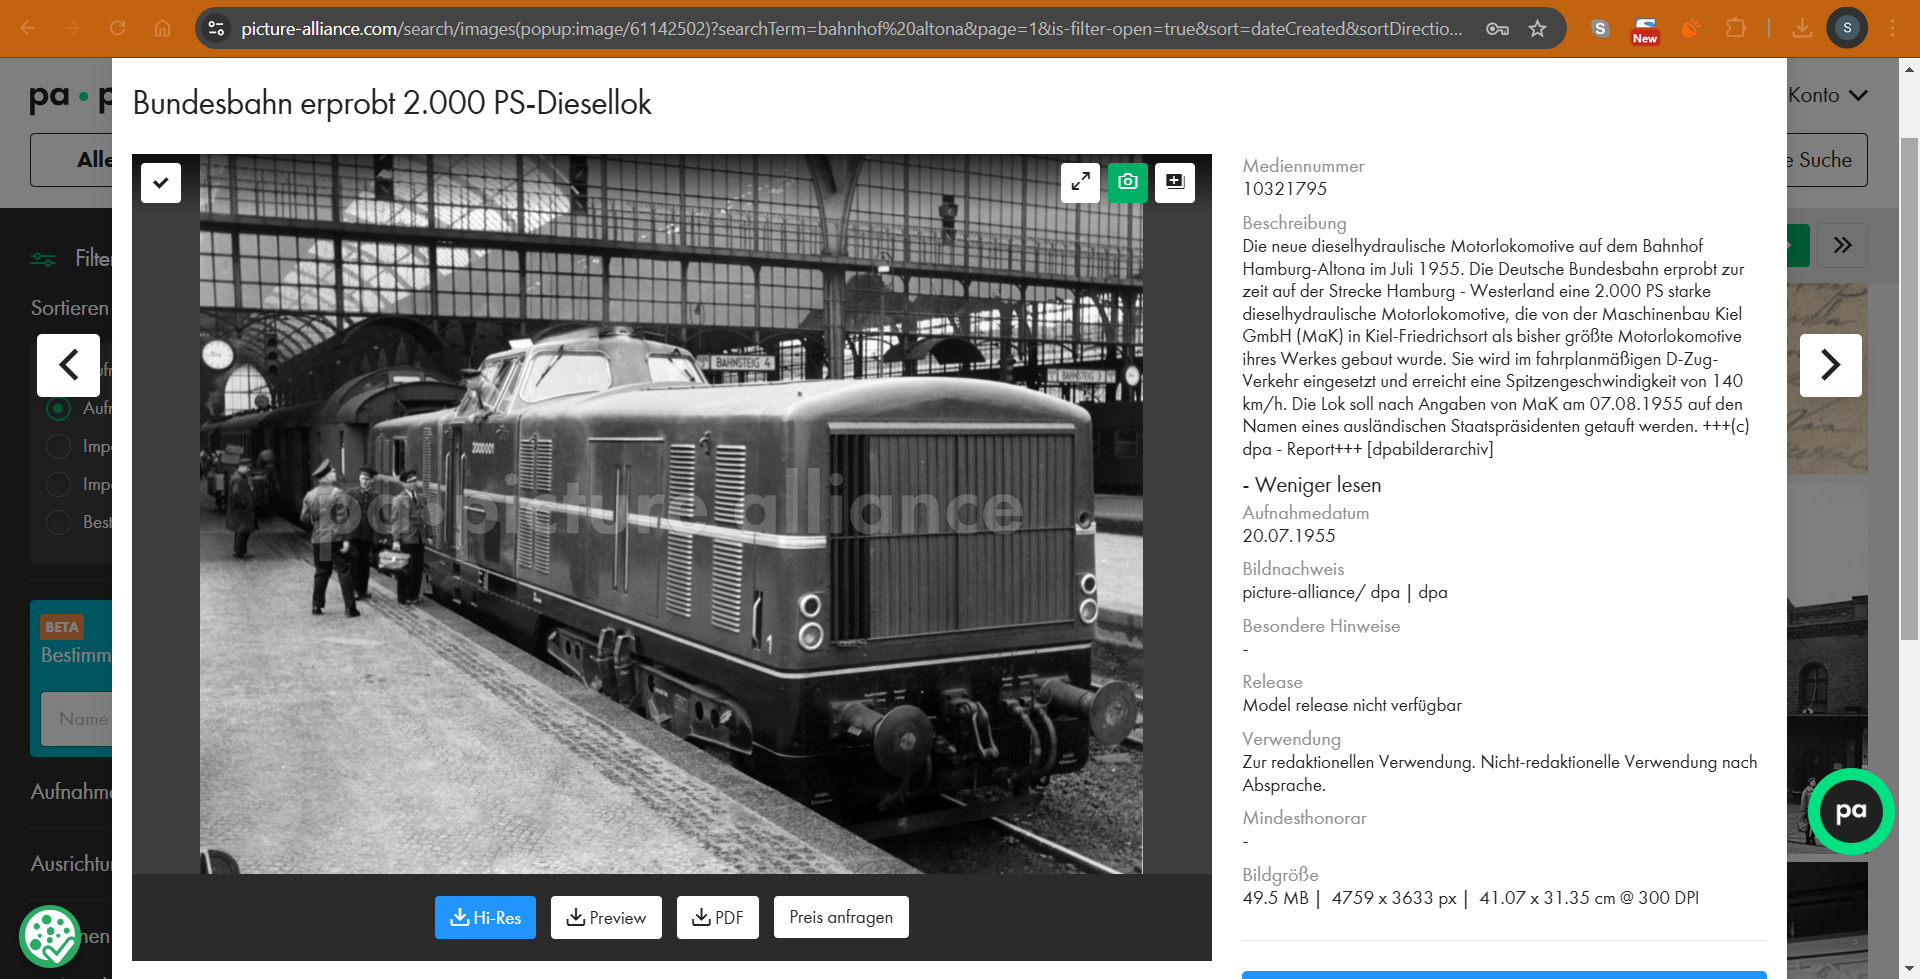This screenshot has height=979, width=1920.
Task: Open cookie consent settings badge
Action: (50, 937)
